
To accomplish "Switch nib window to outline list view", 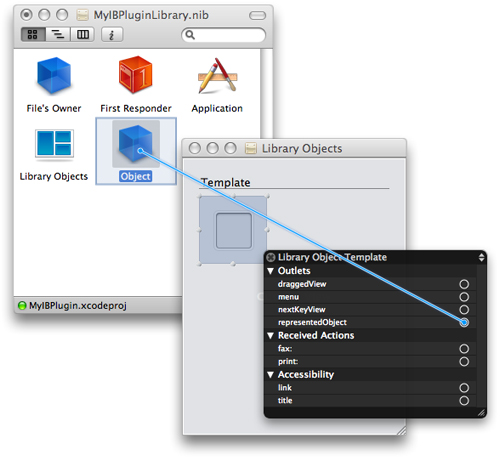I will point(58,34).
